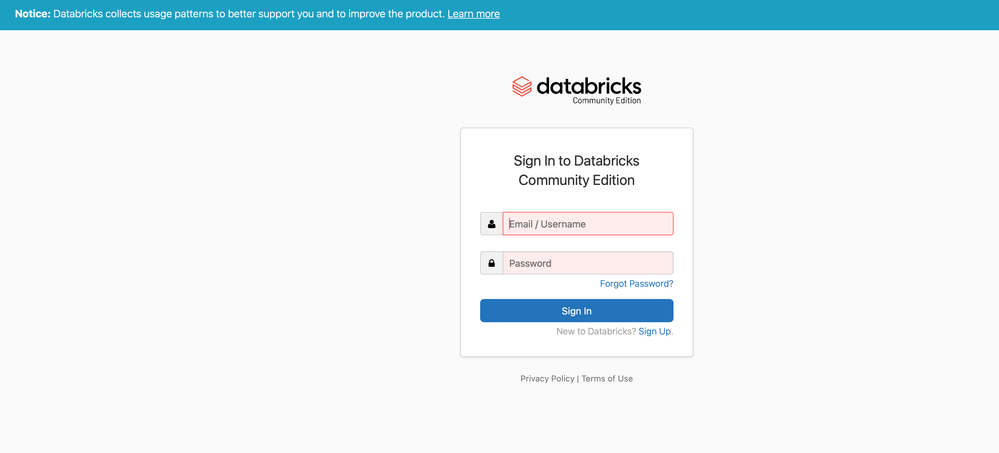999x453 pixels.
Task: Click the Sign In to Databricks heading
Action: coord(577,161)
